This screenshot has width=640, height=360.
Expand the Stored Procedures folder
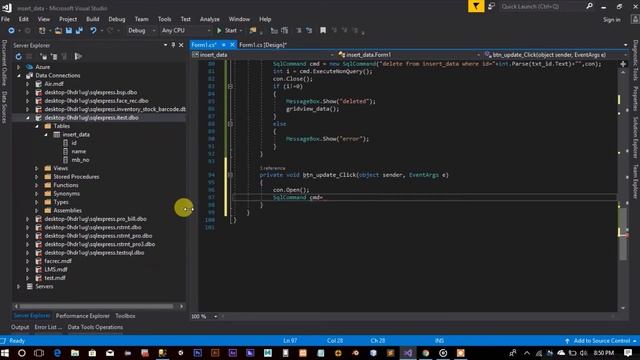click(x=37, y=177)
